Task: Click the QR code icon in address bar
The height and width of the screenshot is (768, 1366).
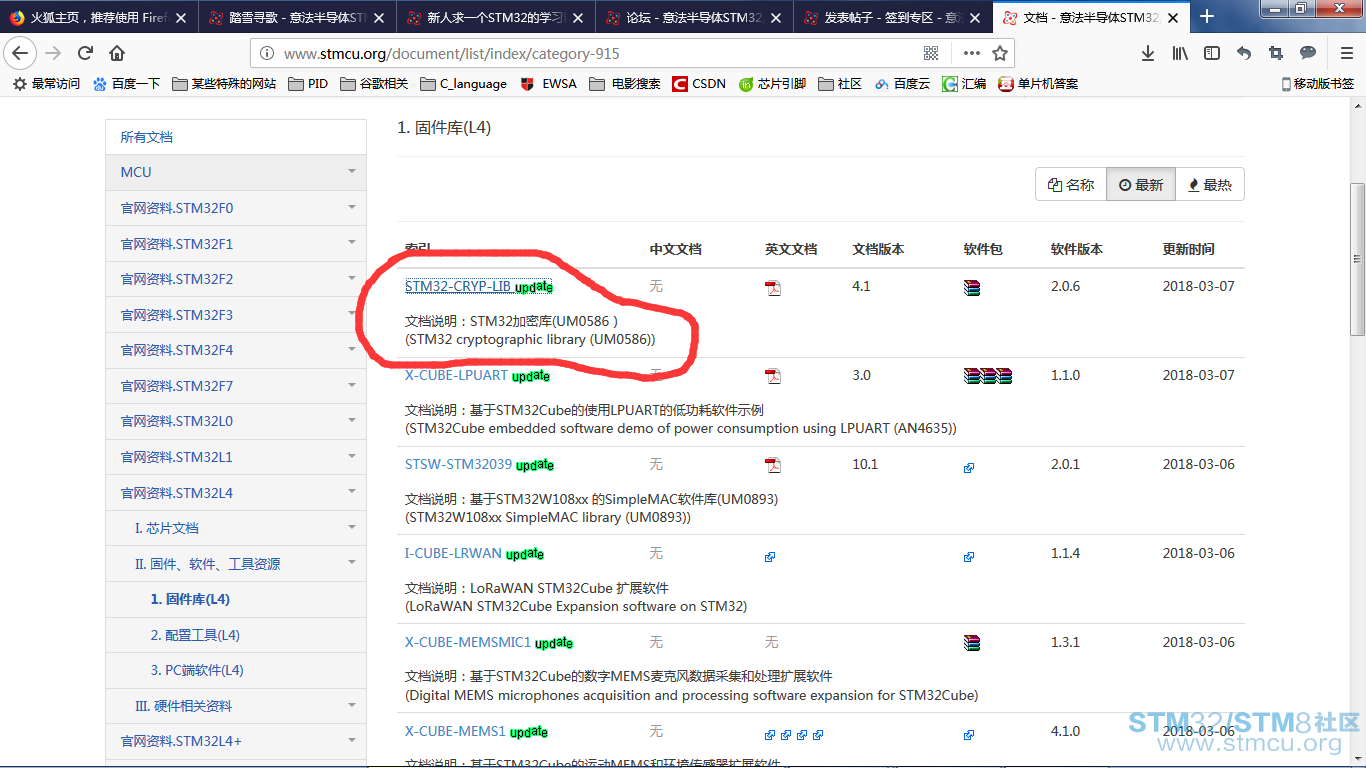Action: click(x=931, y=53)
